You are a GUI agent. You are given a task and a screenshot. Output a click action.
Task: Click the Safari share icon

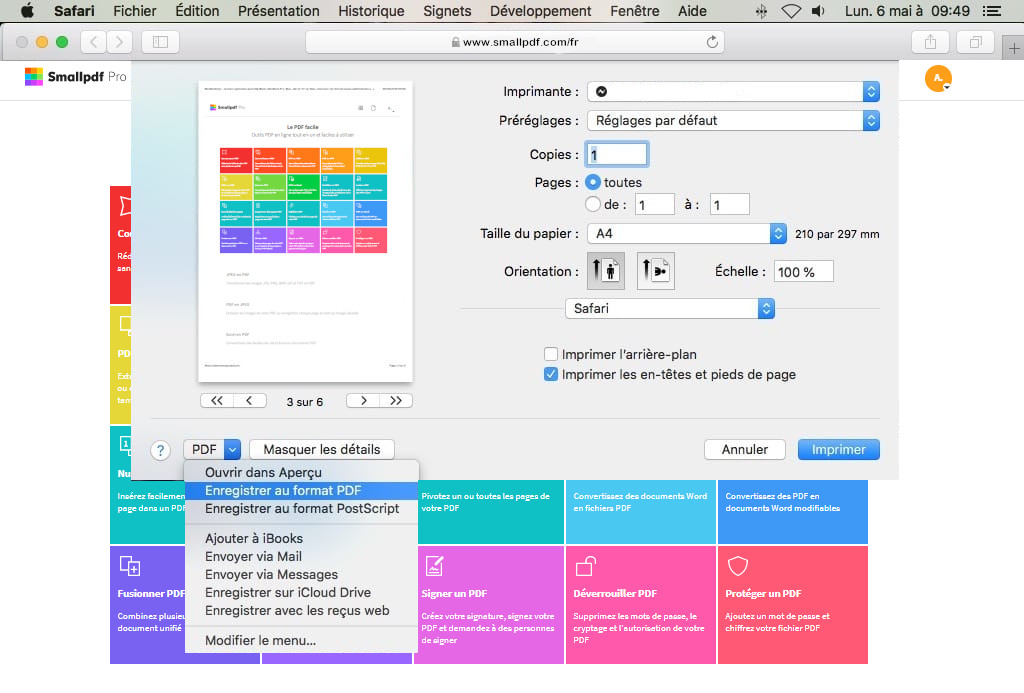click(930, 42)
